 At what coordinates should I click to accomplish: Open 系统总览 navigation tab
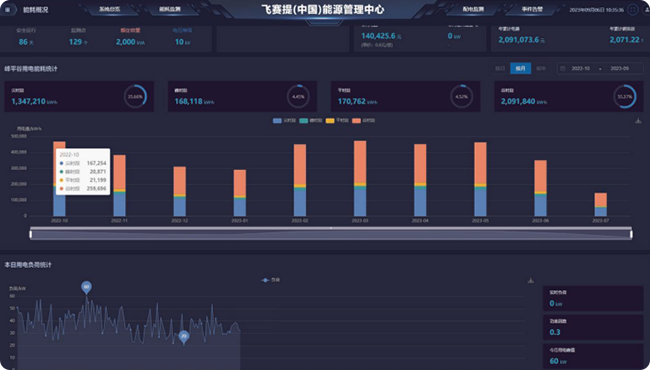[109, 9]
